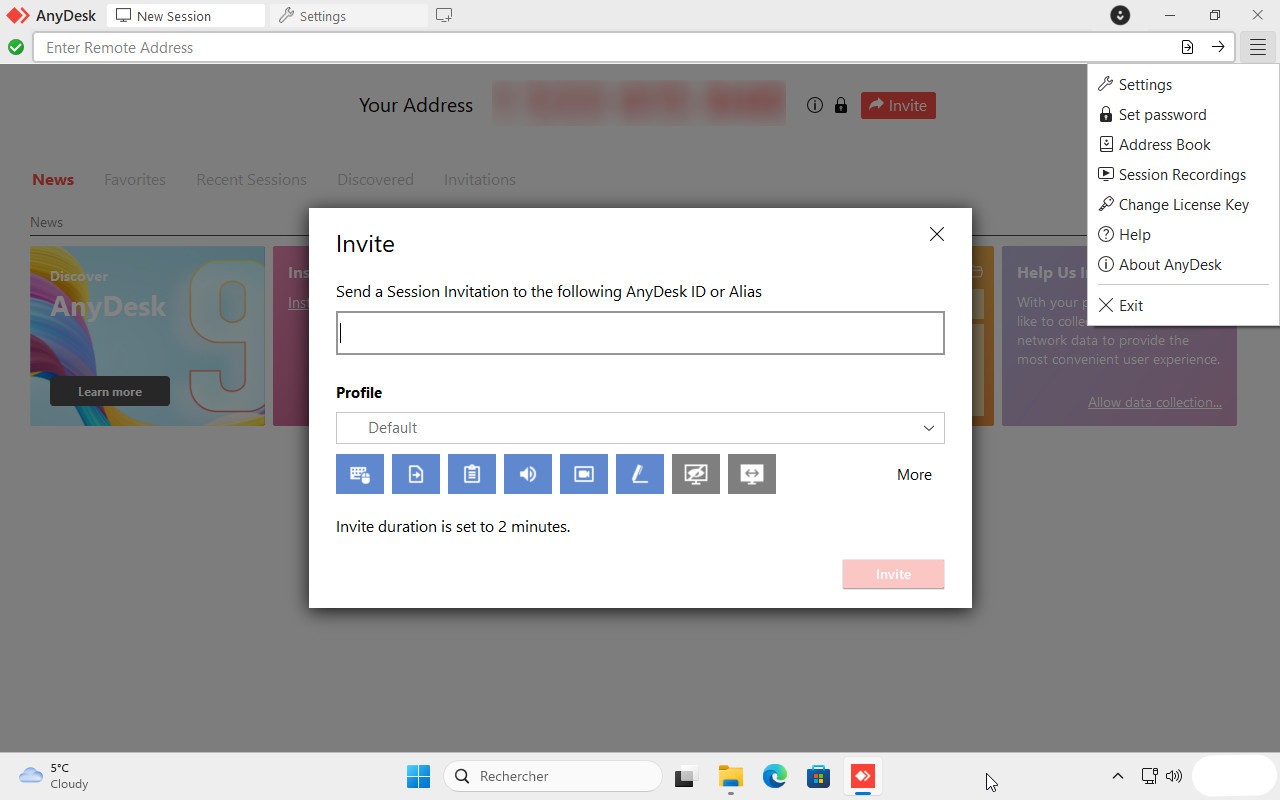Click the network icon in system tray
The image size is (1280, 800).
pyautogui.click(x=1150, y=776)
